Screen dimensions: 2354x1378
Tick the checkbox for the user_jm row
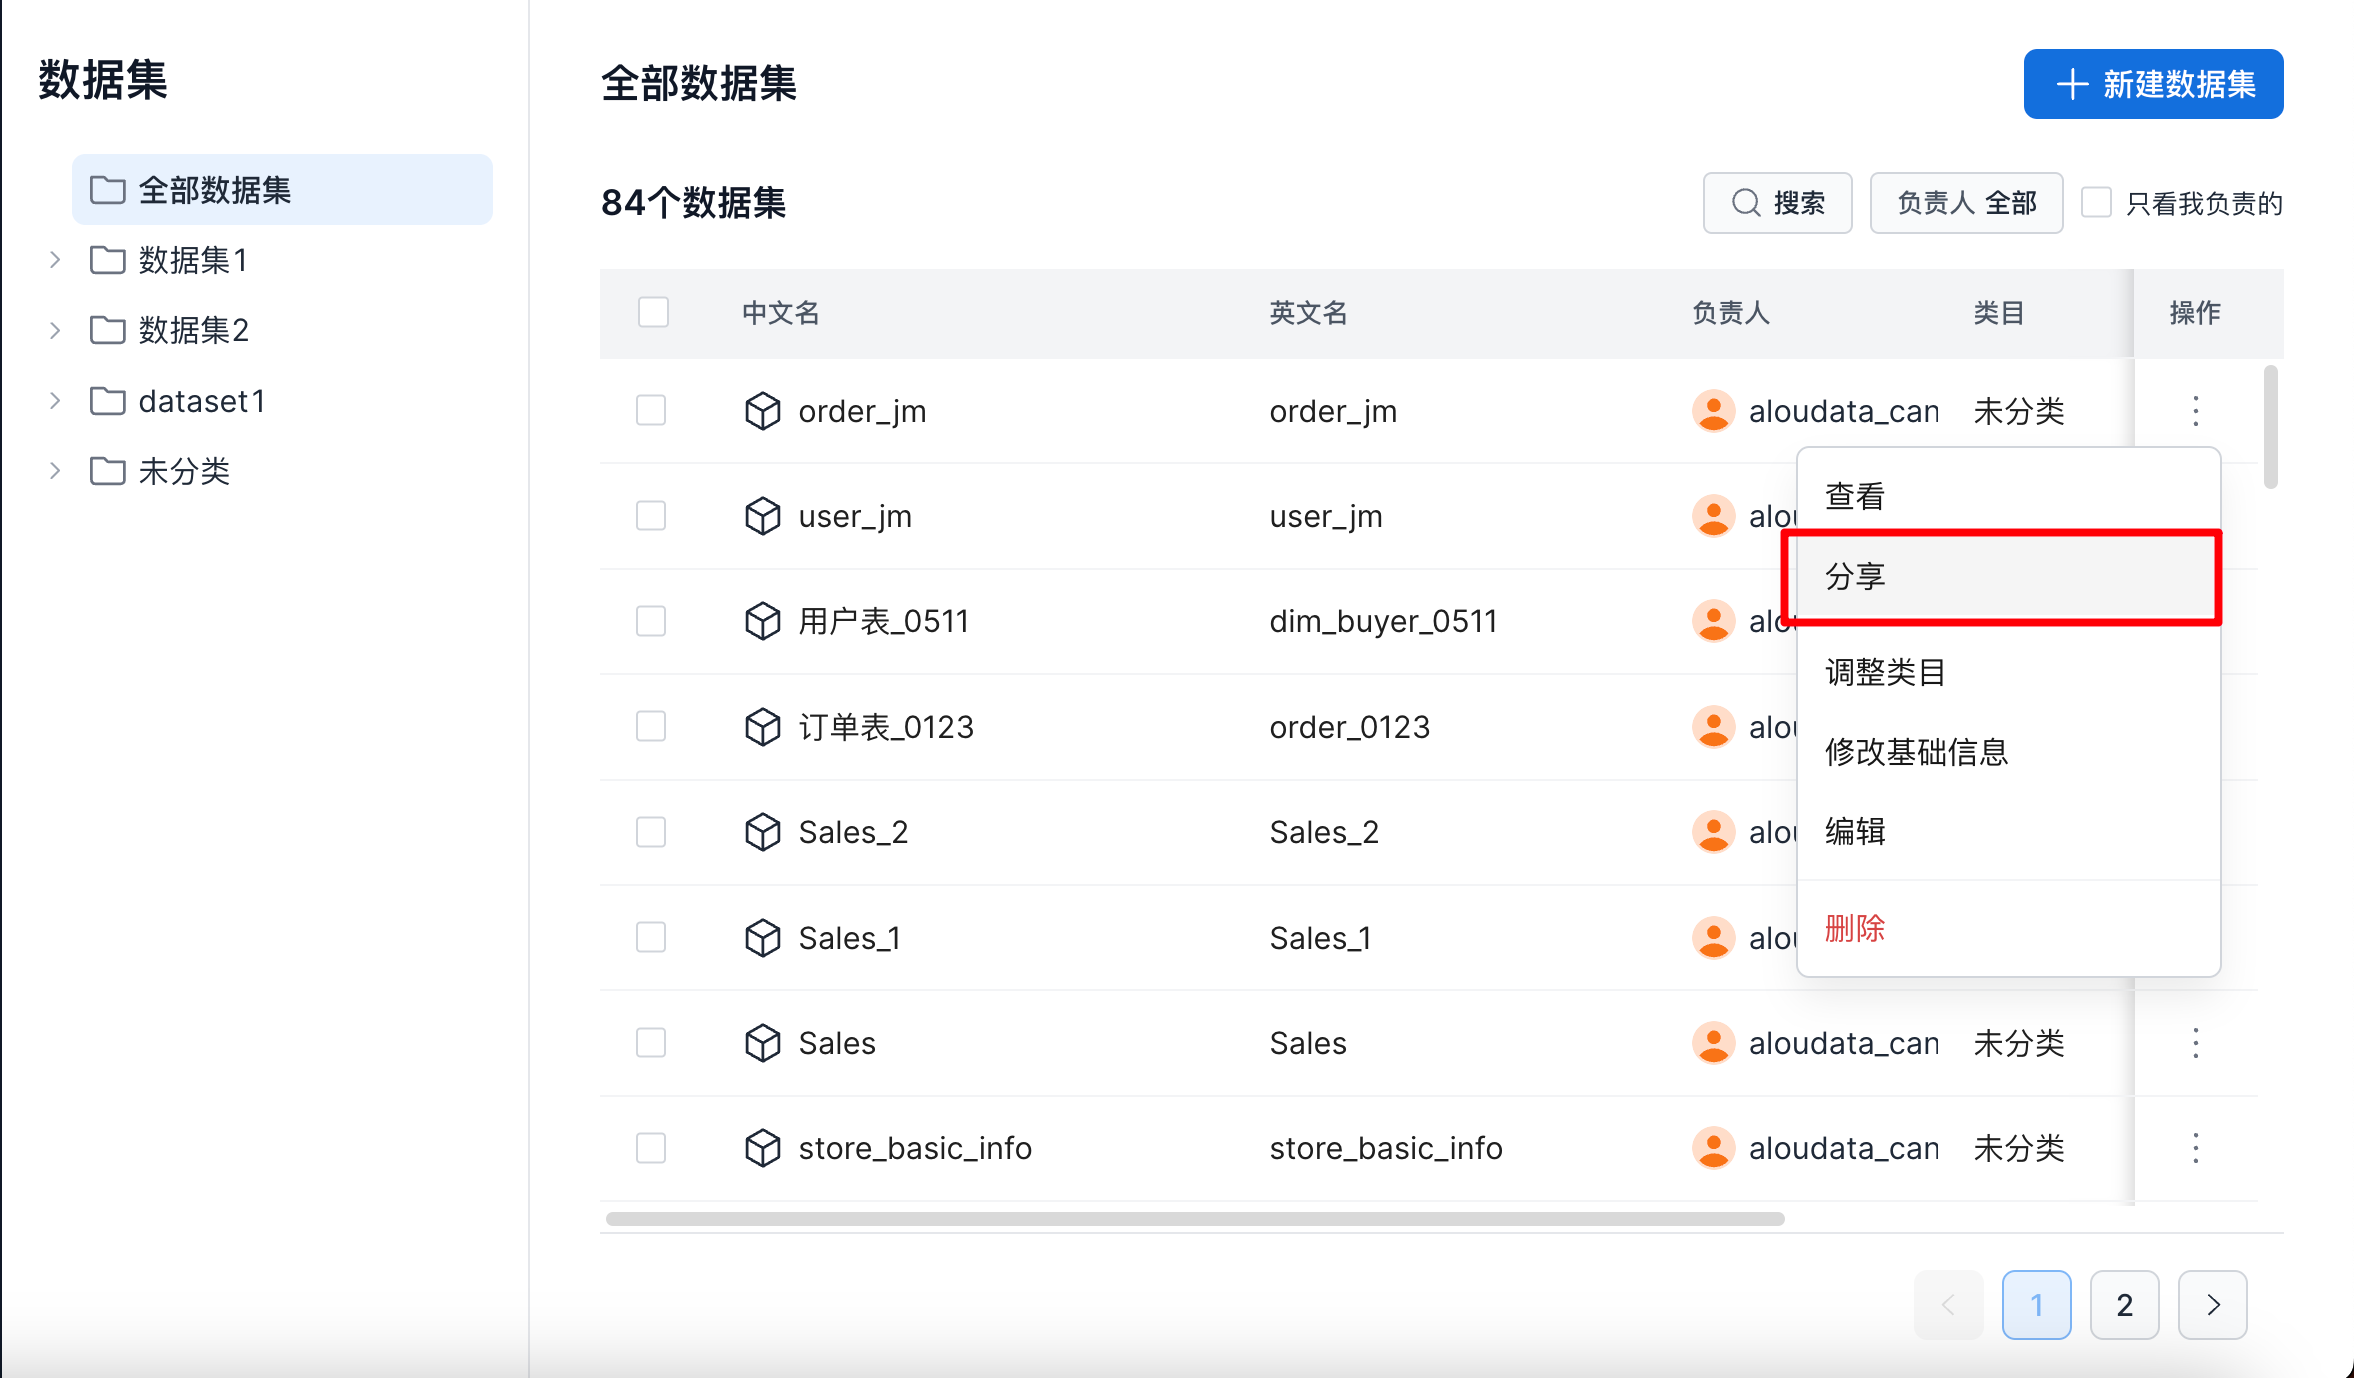651,516
